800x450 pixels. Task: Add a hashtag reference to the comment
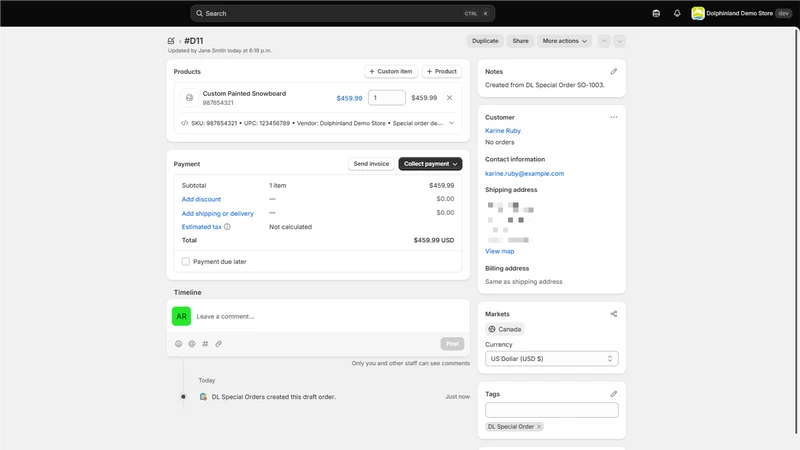tap(205, 344)
